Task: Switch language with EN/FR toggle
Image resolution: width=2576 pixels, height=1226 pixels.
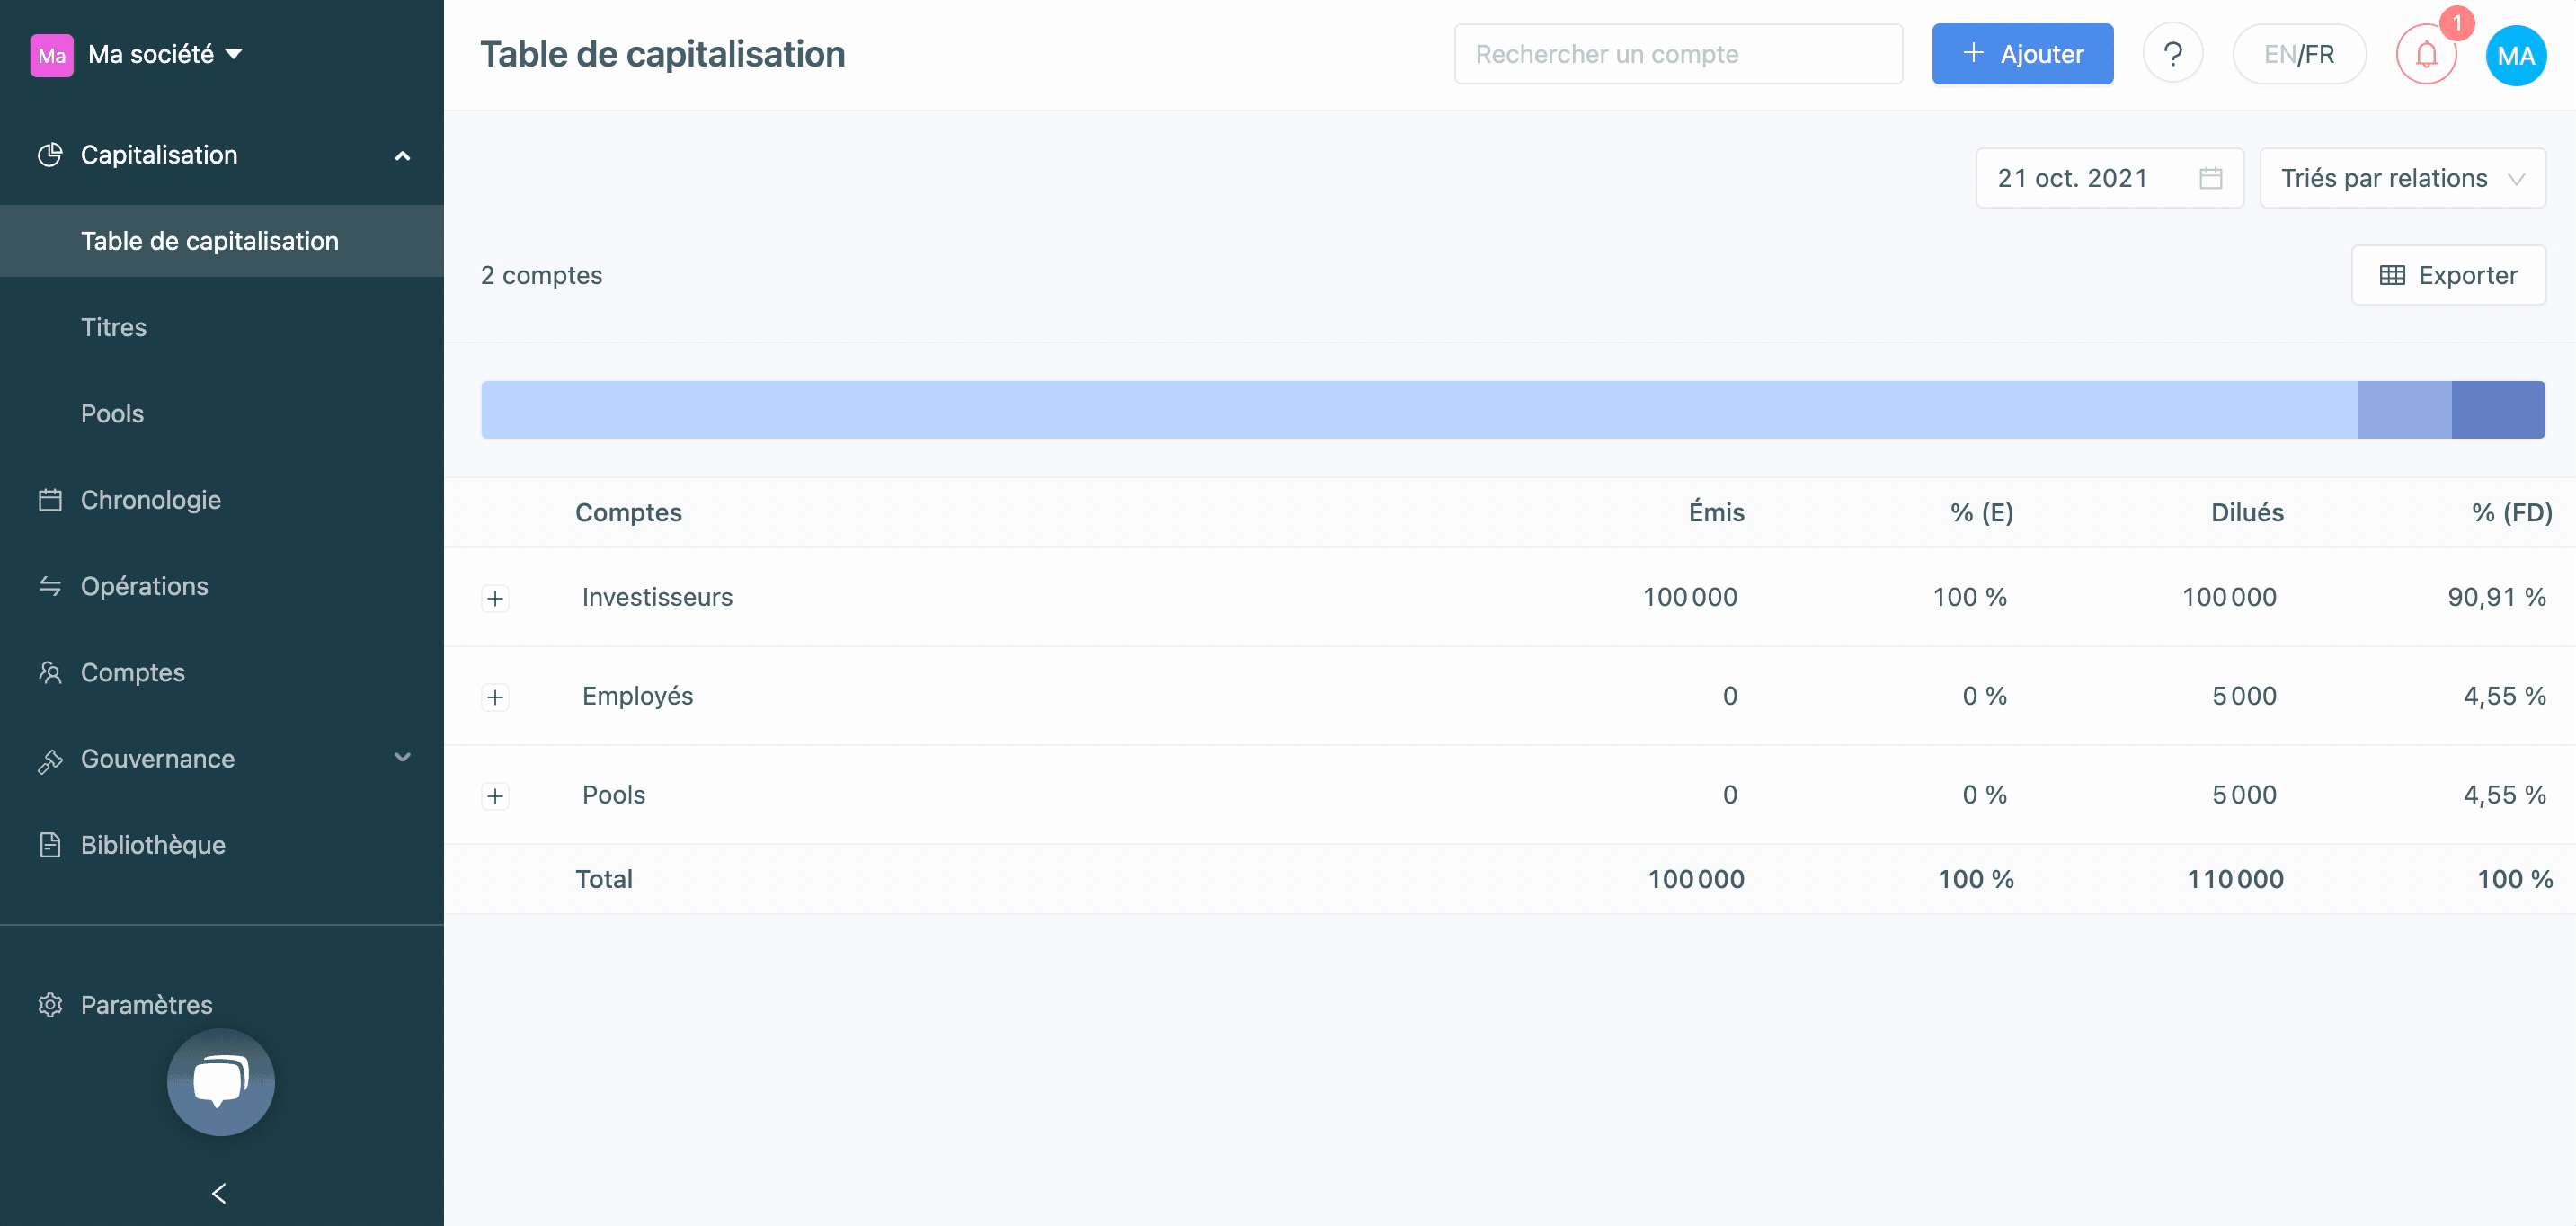Action: (x=2299, y=54)
